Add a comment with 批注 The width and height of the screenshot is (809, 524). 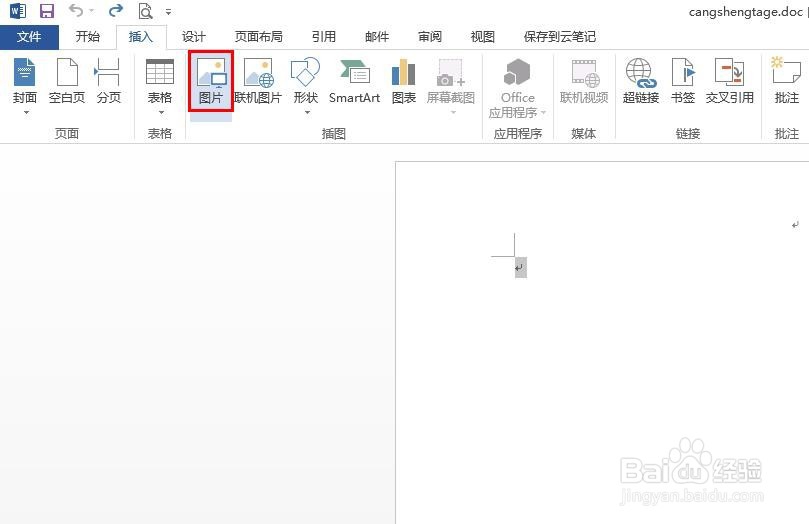[x=786, y=80]
